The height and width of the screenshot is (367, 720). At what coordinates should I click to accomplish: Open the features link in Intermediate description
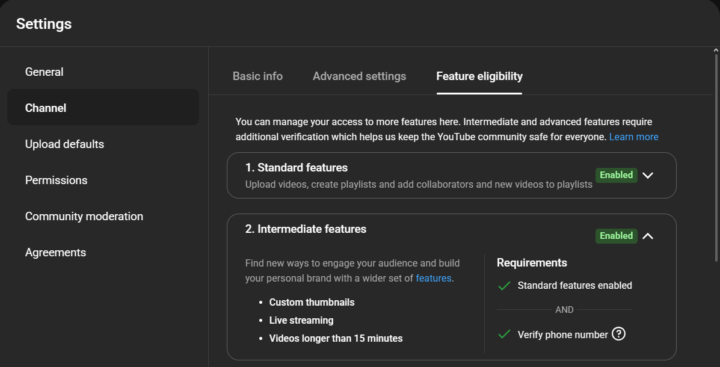click(433, 278)
